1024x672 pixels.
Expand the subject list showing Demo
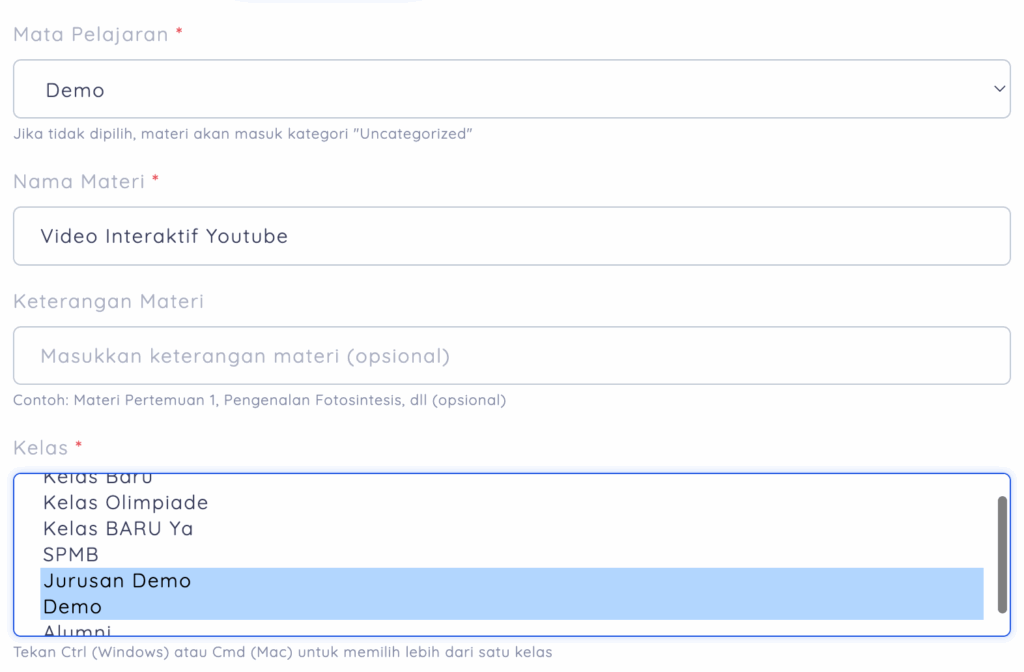pos(512,89)
